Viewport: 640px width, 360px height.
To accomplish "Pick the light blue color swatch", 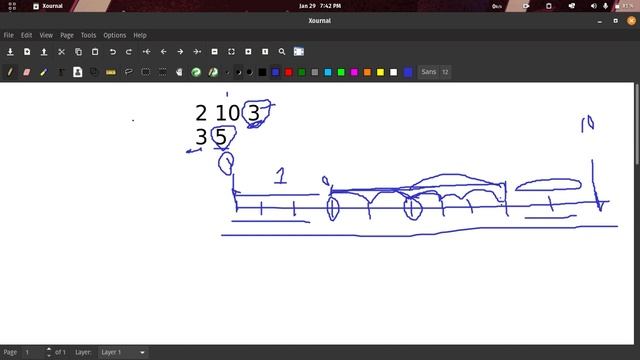I will pos(328,72).
